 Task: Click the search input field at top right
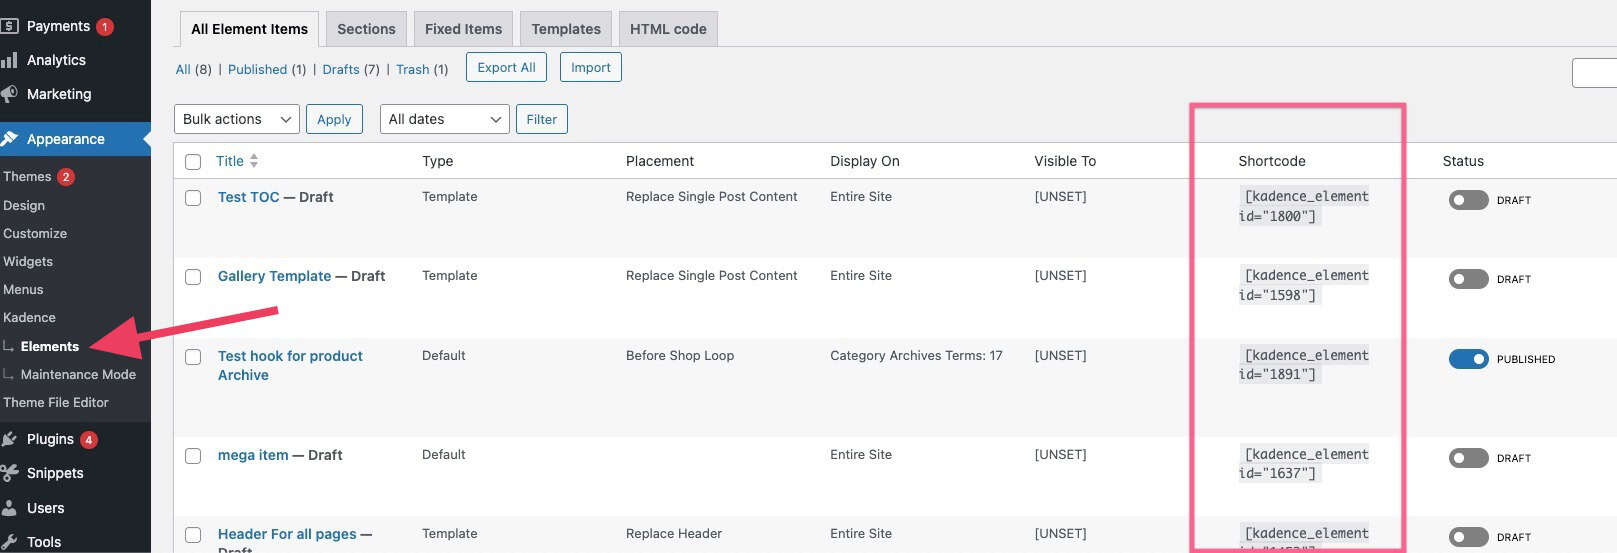(1595, 73)
